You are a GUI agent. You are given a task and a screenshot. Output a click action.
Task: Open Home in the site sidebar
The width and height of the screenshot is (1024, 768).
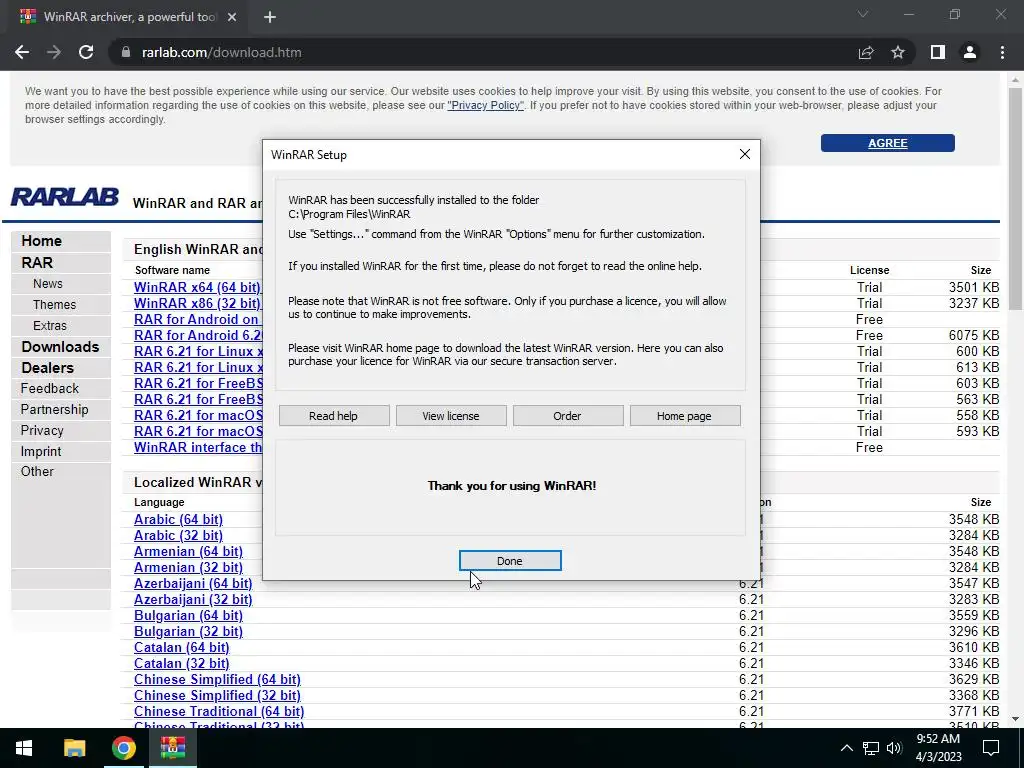41,240
